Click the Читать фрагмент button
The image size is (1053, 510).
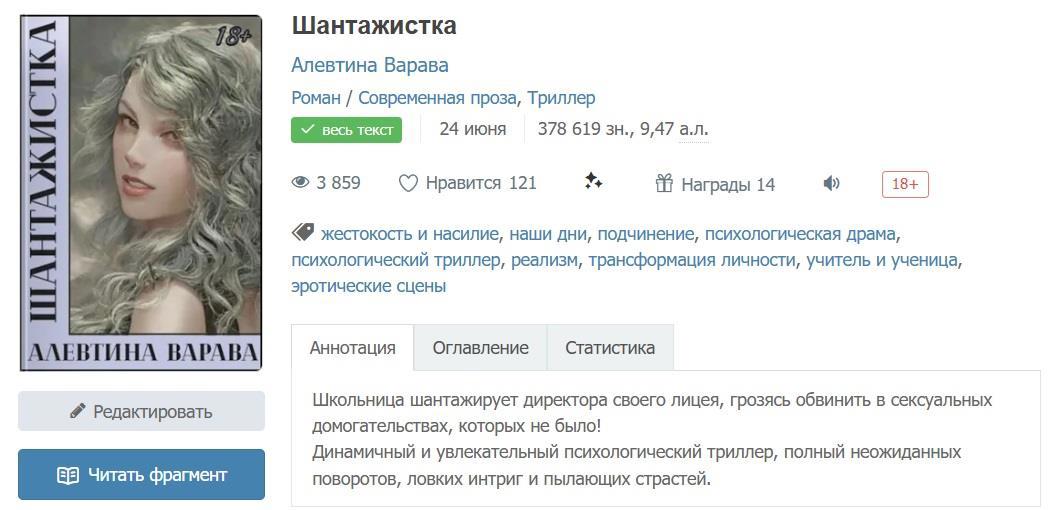[141, 475]
